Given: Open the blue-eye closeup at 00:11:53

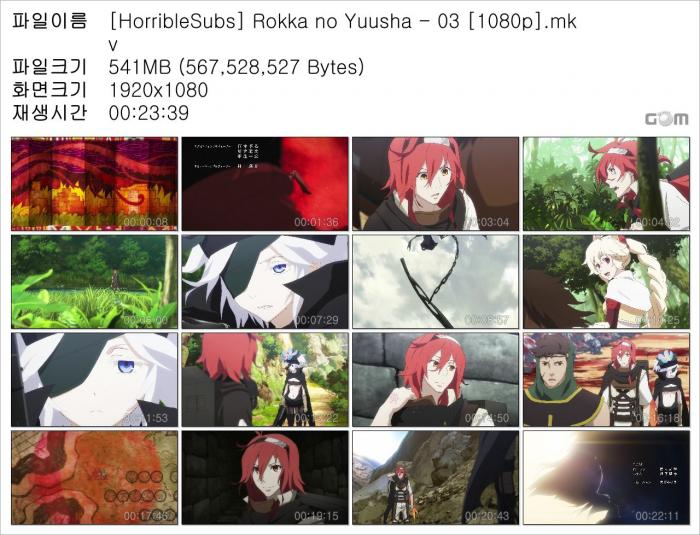Looking at the screenshot, I should [95, 380].
